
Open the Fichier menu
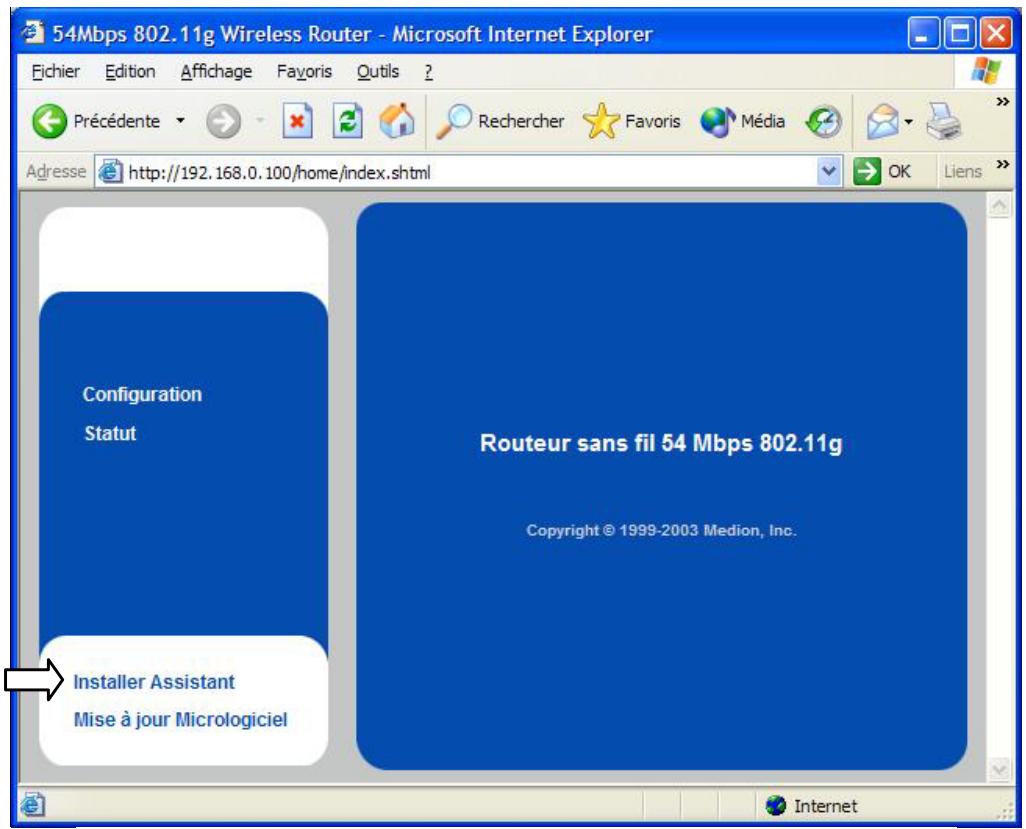[x=56, y=71]
